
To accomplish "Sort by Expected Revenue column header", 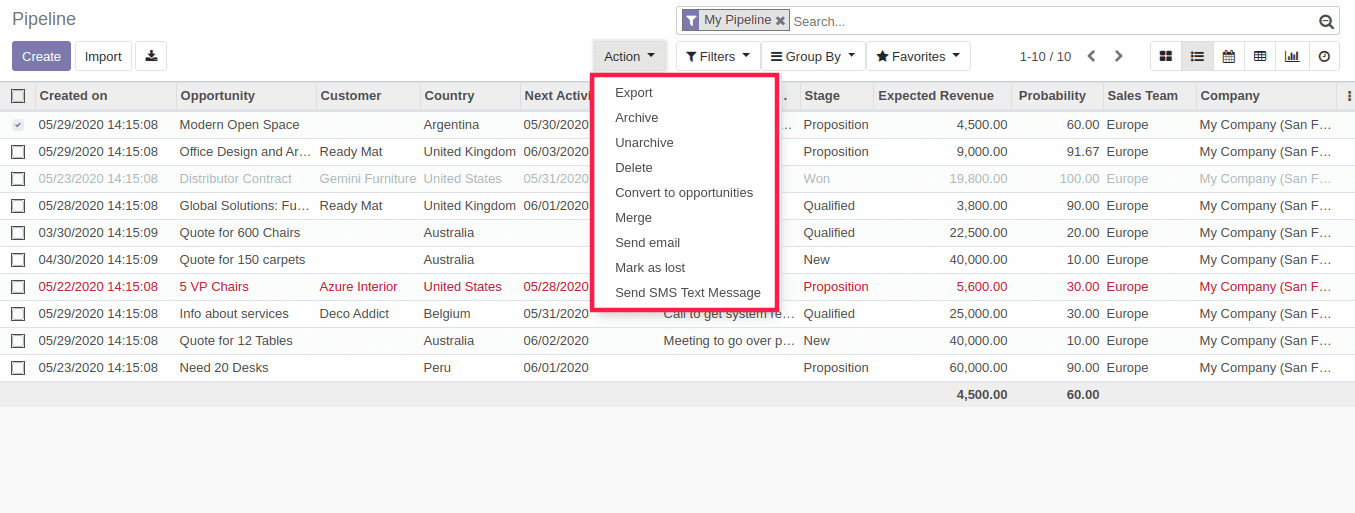I will (x=943, y=96).
